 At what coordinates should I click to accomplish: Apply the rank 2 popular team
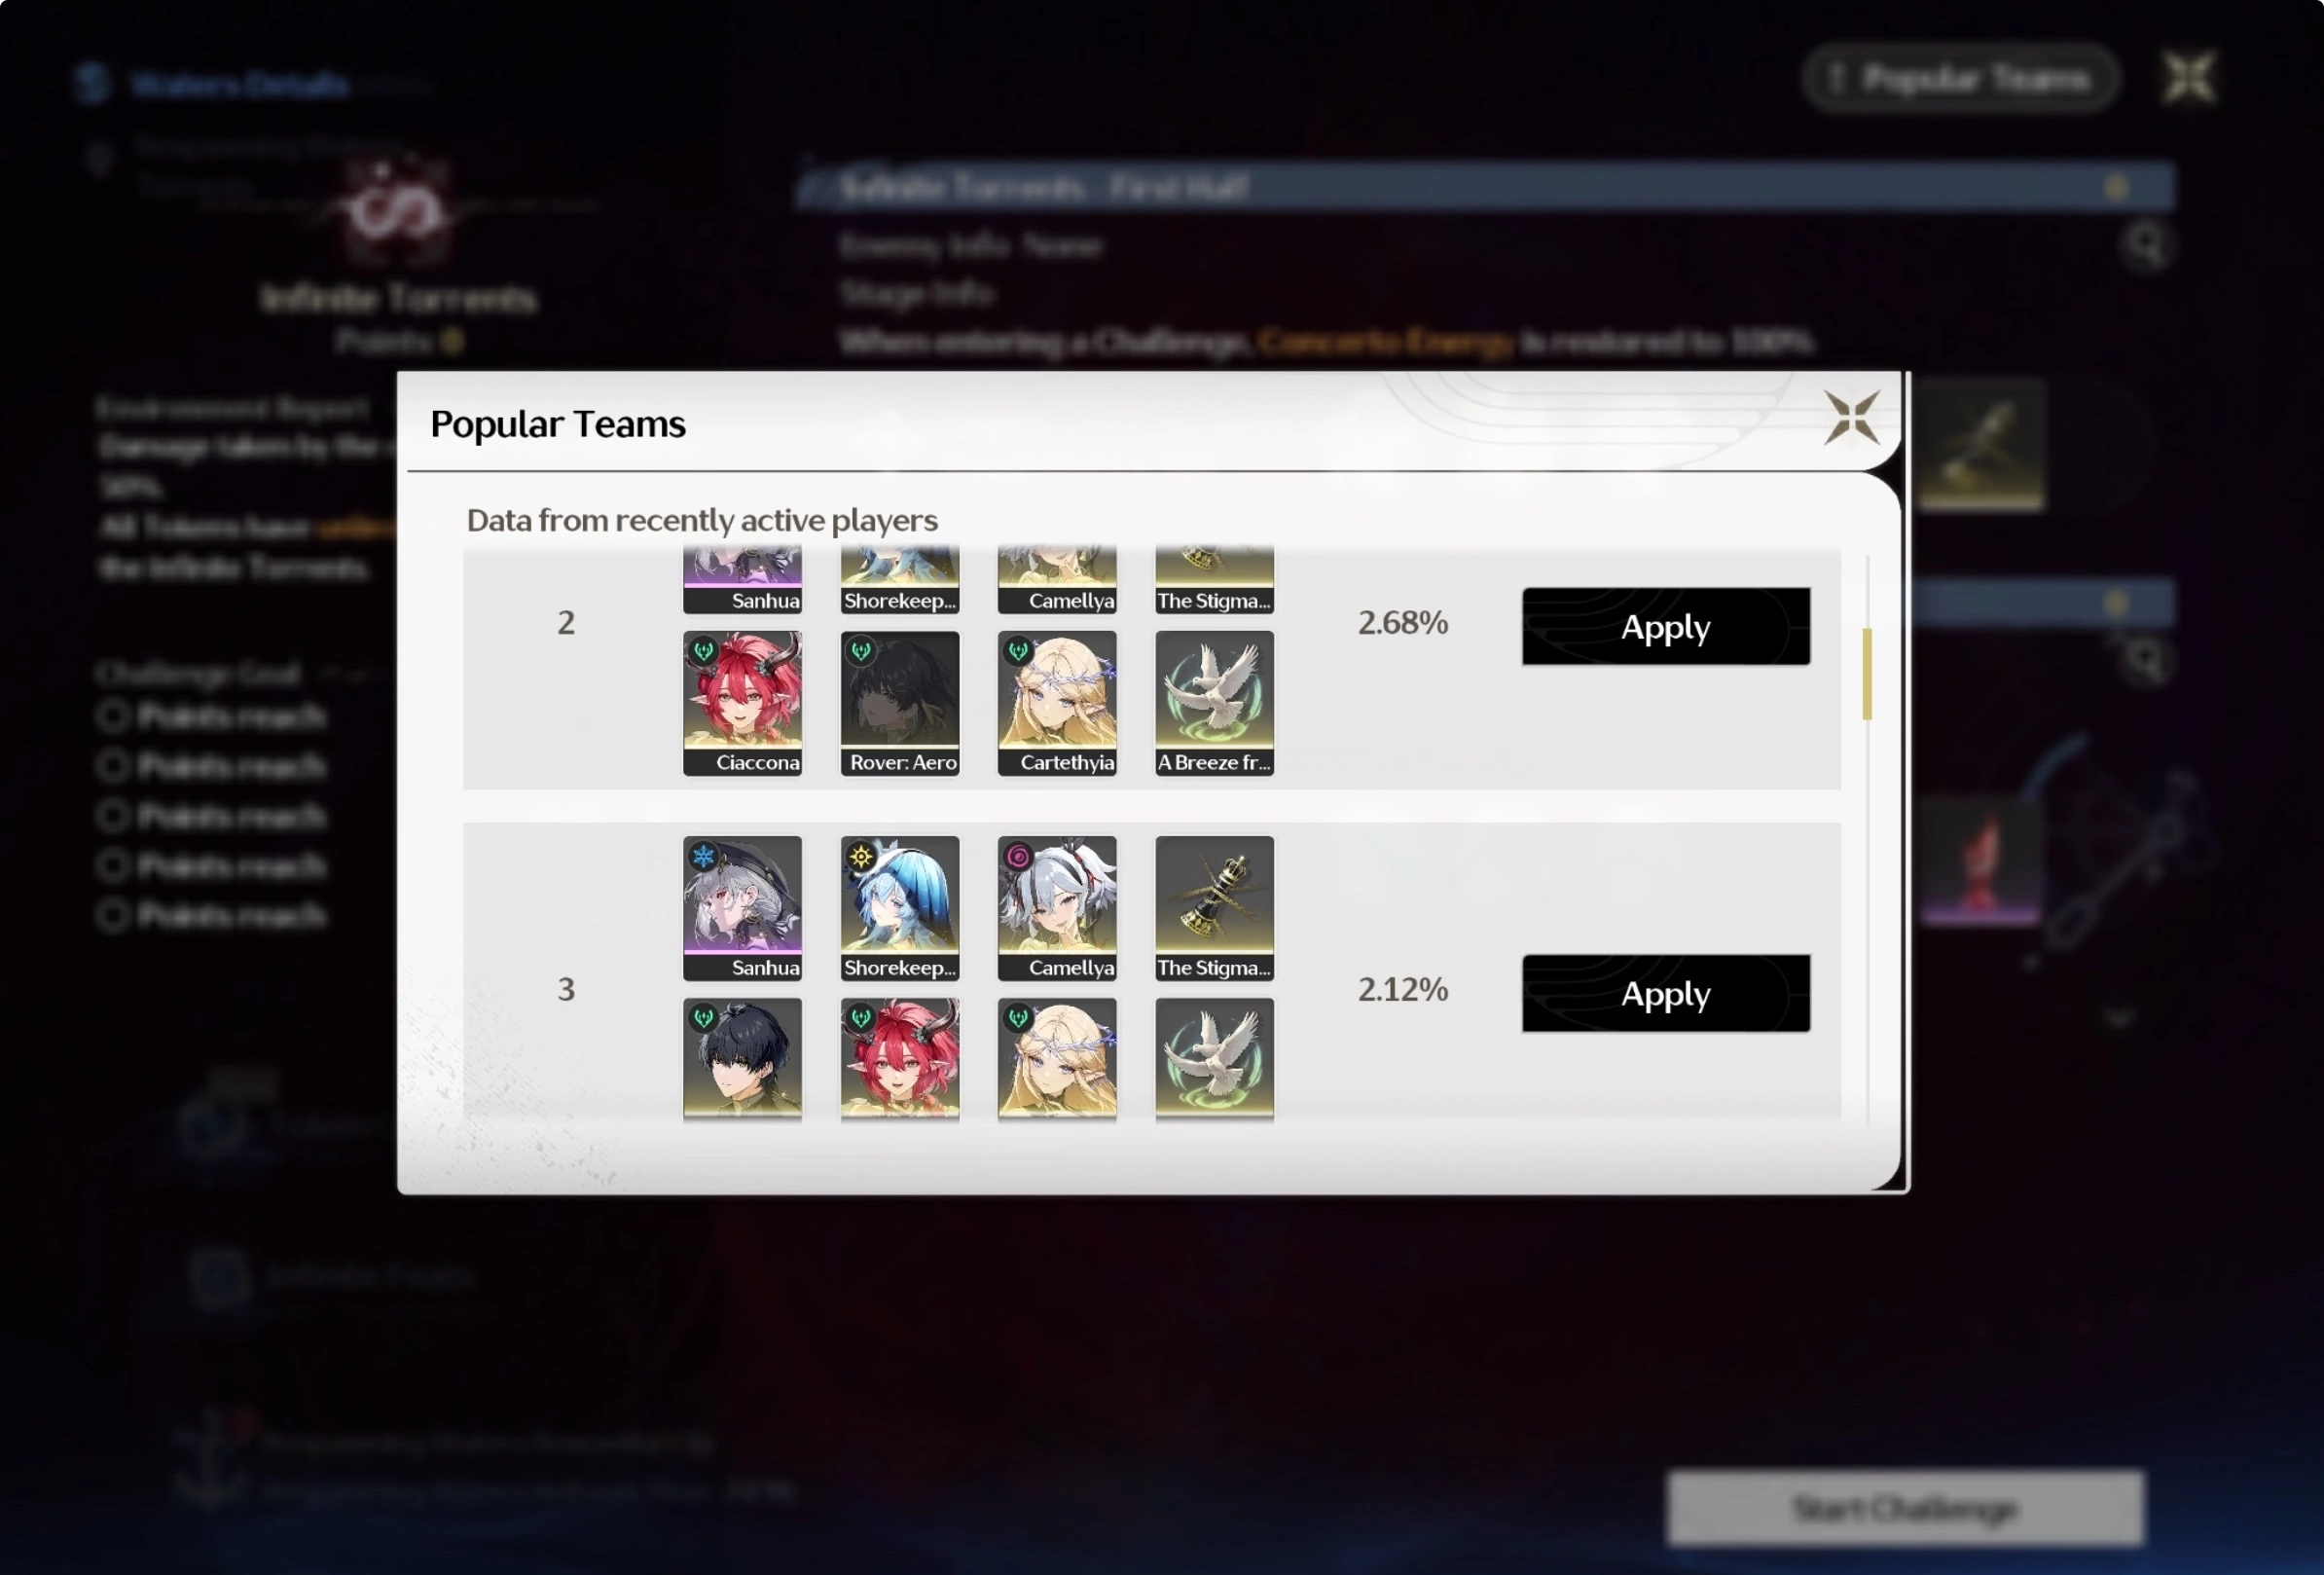click(1665, 626)
